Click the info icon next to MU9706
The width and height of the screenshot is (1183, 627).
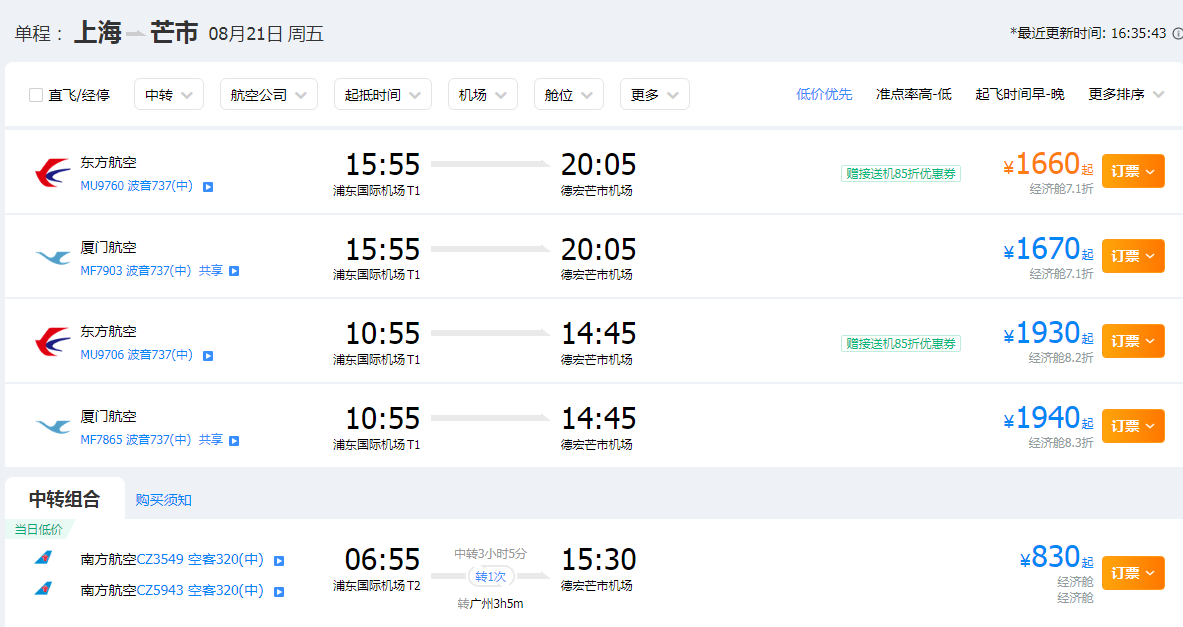208,356
